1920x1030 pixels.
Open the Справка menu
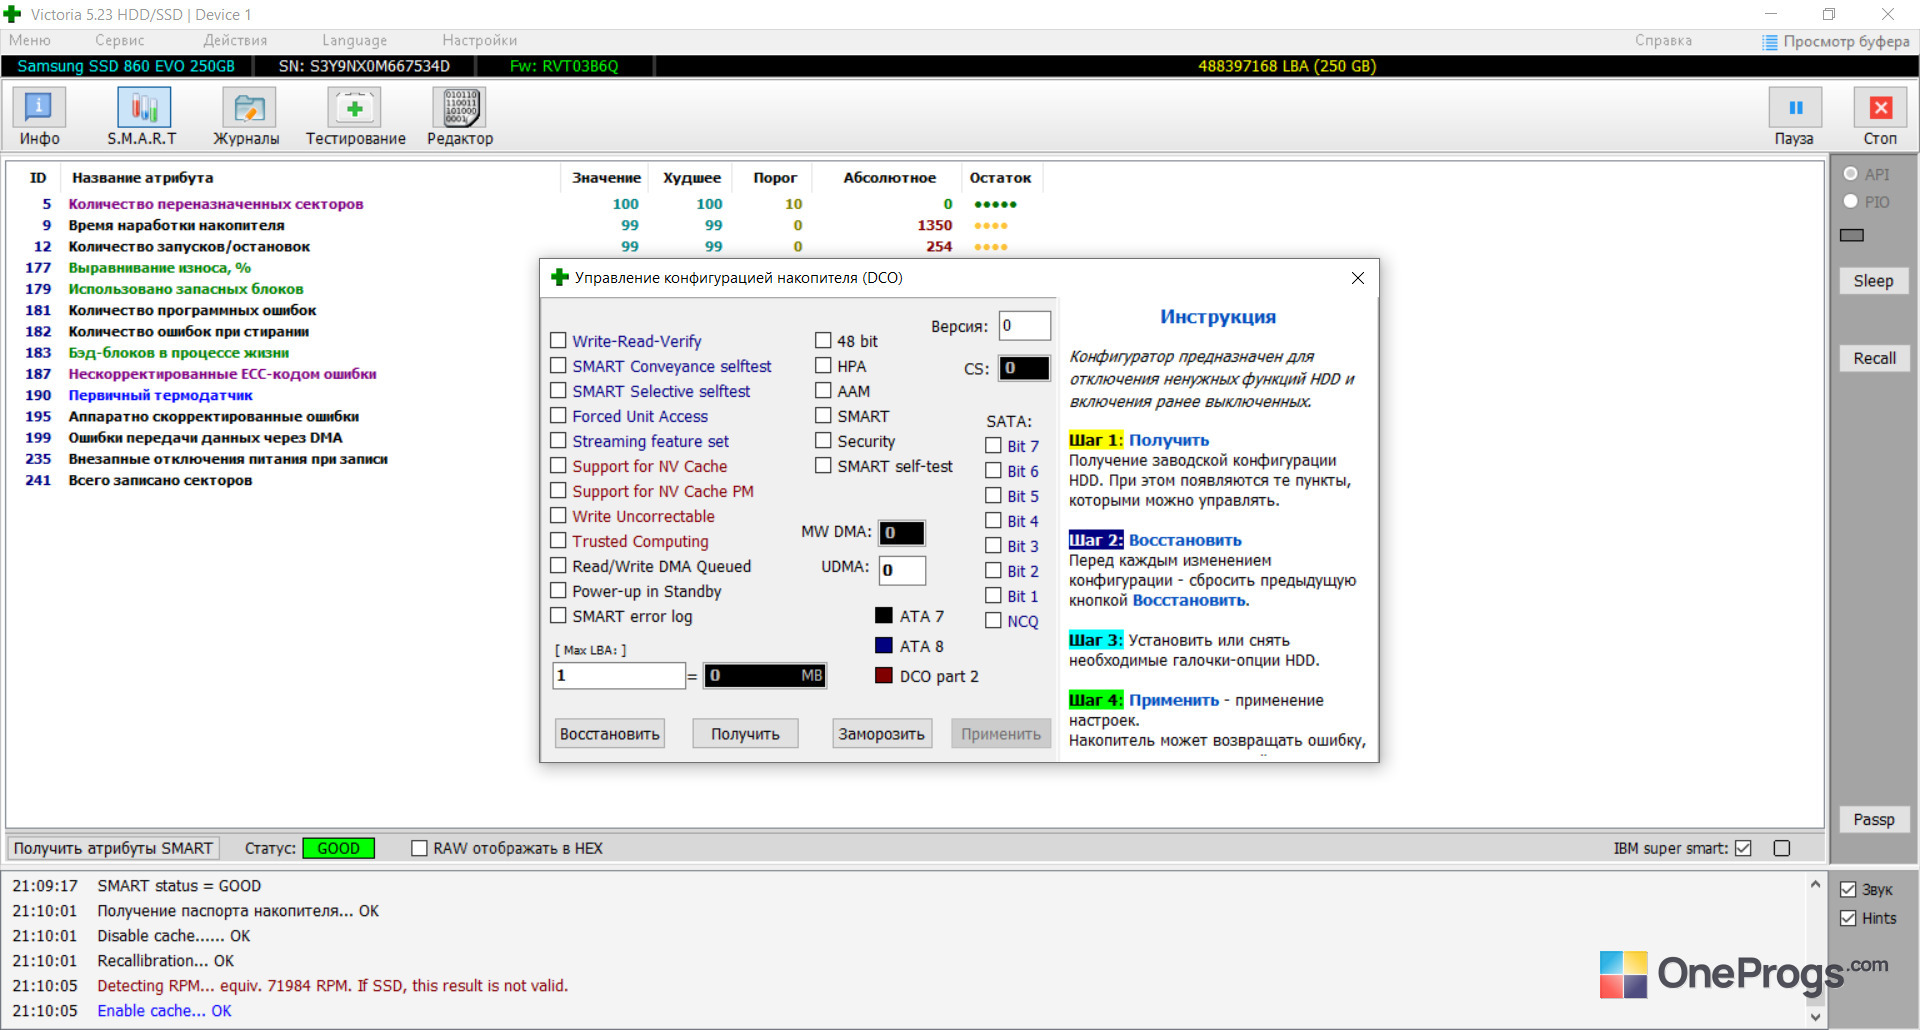[x=1664, y=41]
